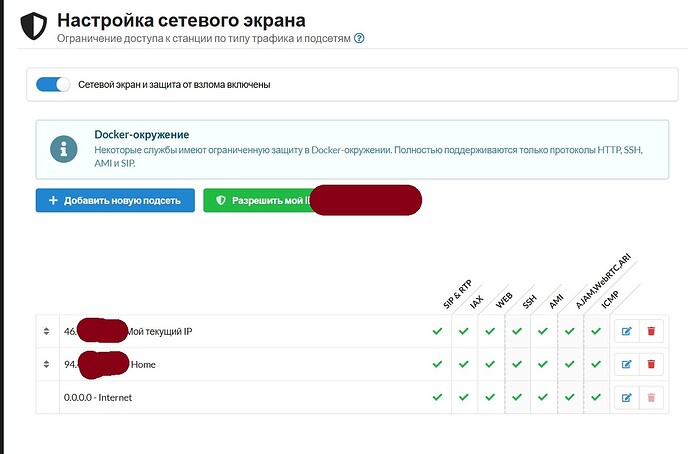Click the SIP & RTP column header
The height and width of the screenshot is (454, 690).
click(457, 294)
